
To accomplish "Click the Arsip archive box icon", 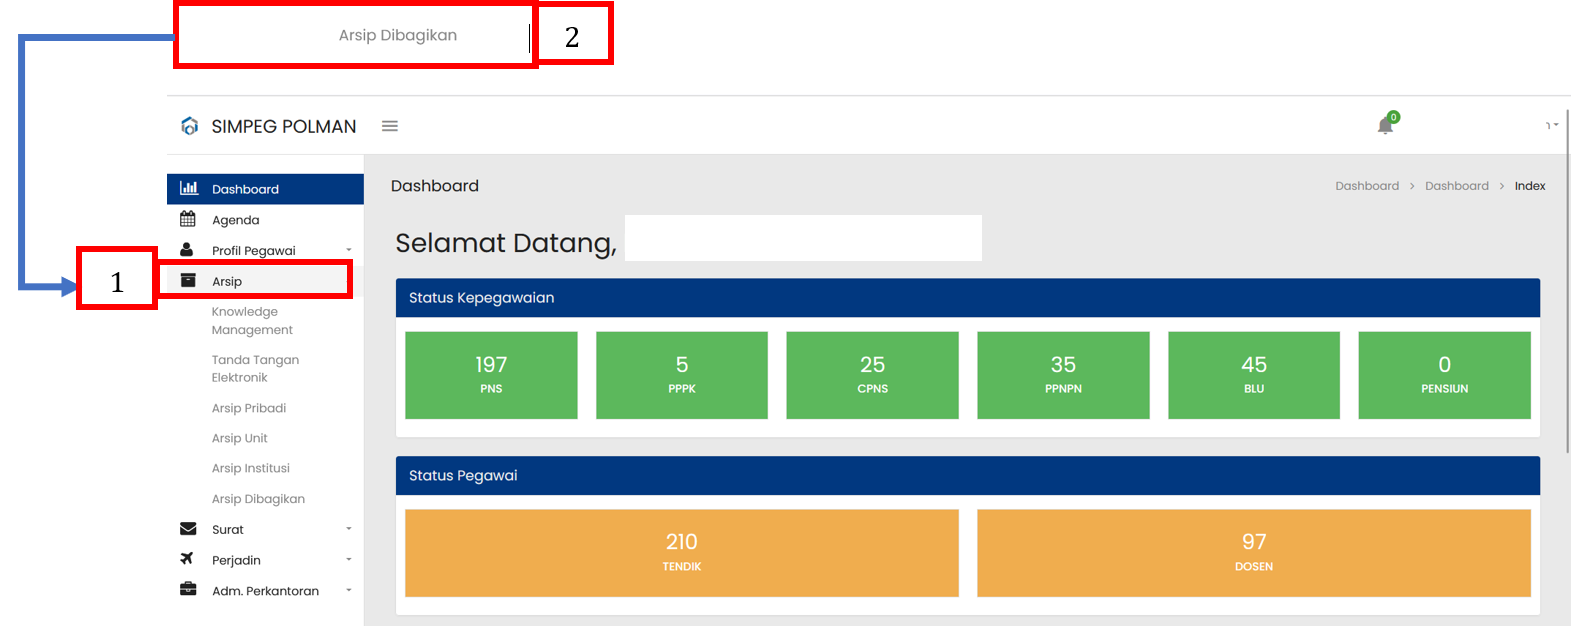I will tap(188, 281).
